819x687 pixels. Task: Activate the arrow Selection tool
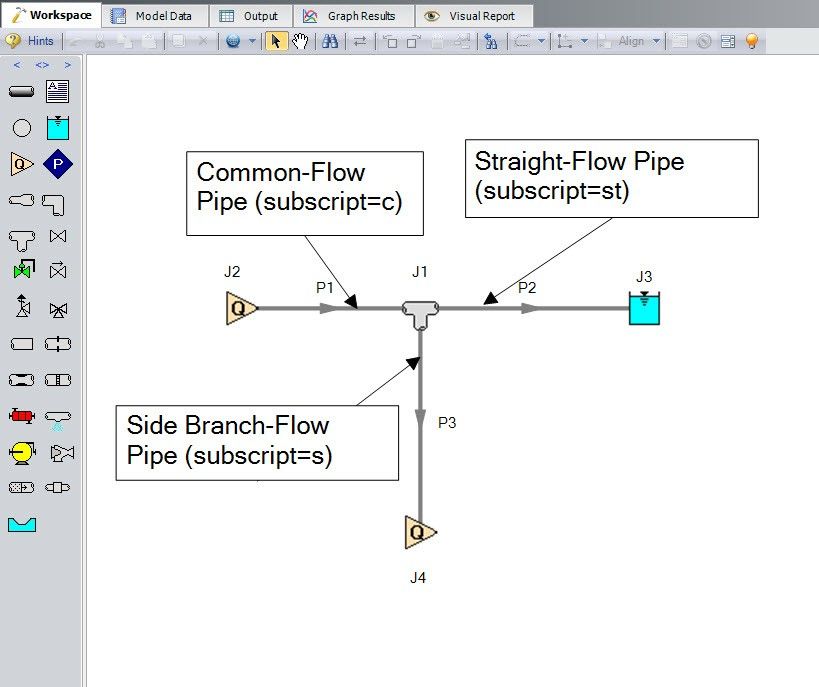pos(277,41)
